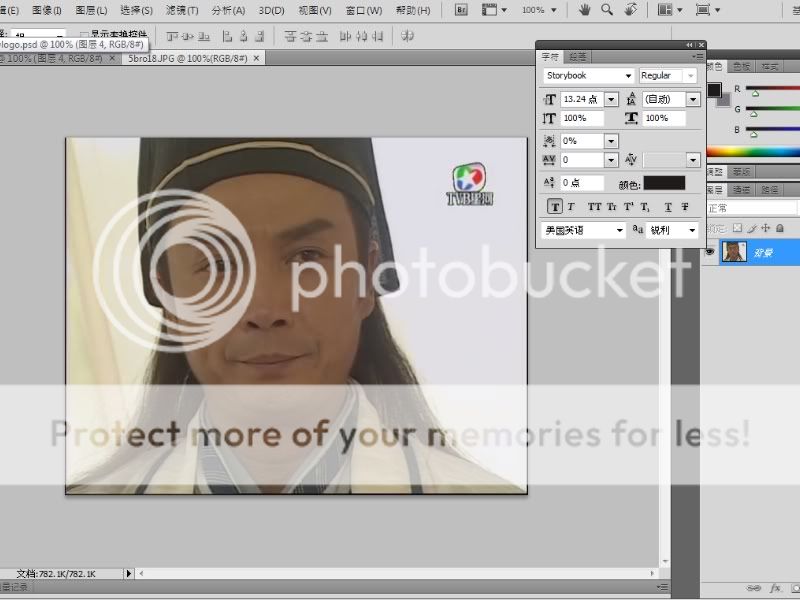Select the Zoom magnifier tool in the application bar

pyautogui.click(x=607, y=10)
